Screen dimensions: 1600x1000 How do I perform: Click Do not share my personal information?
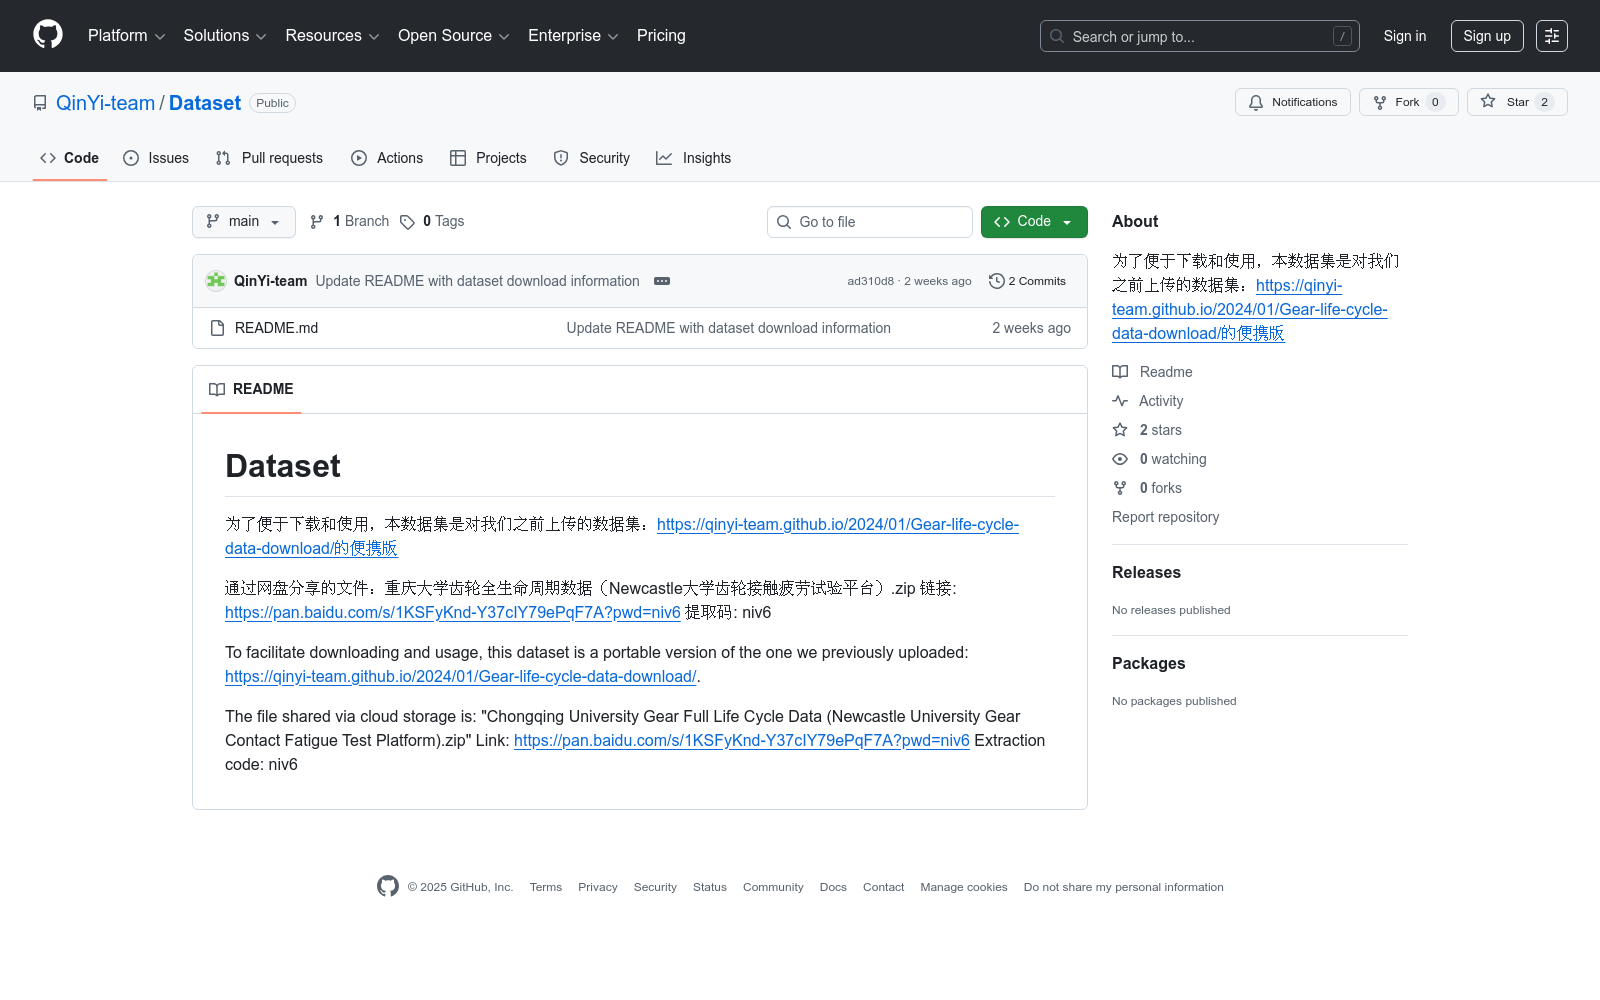1124,887
